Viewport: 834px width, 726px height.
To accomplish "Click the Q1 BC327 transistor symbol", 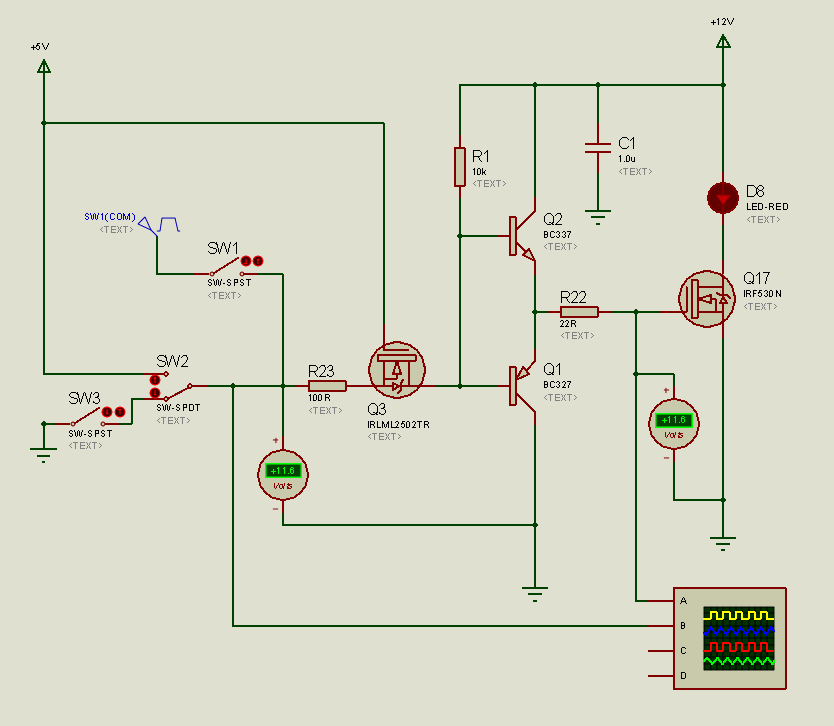I will coord(520,386).
